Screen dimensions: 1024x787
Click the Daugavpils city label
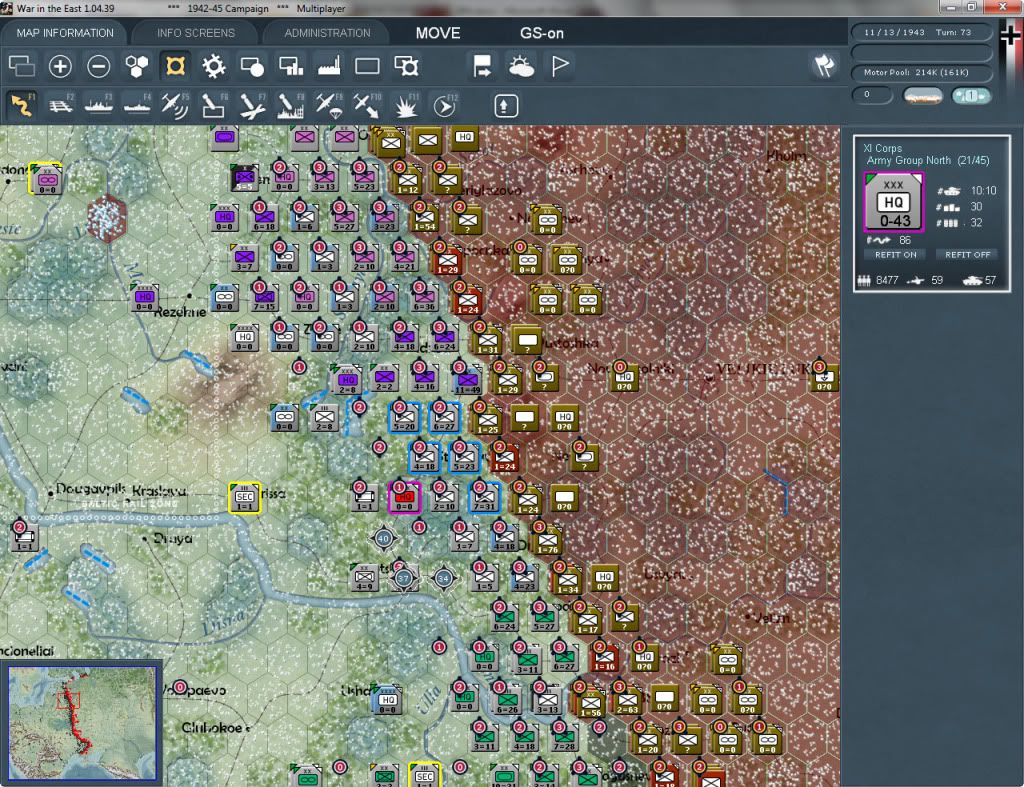pyautogui.click(x=91, y=489)
